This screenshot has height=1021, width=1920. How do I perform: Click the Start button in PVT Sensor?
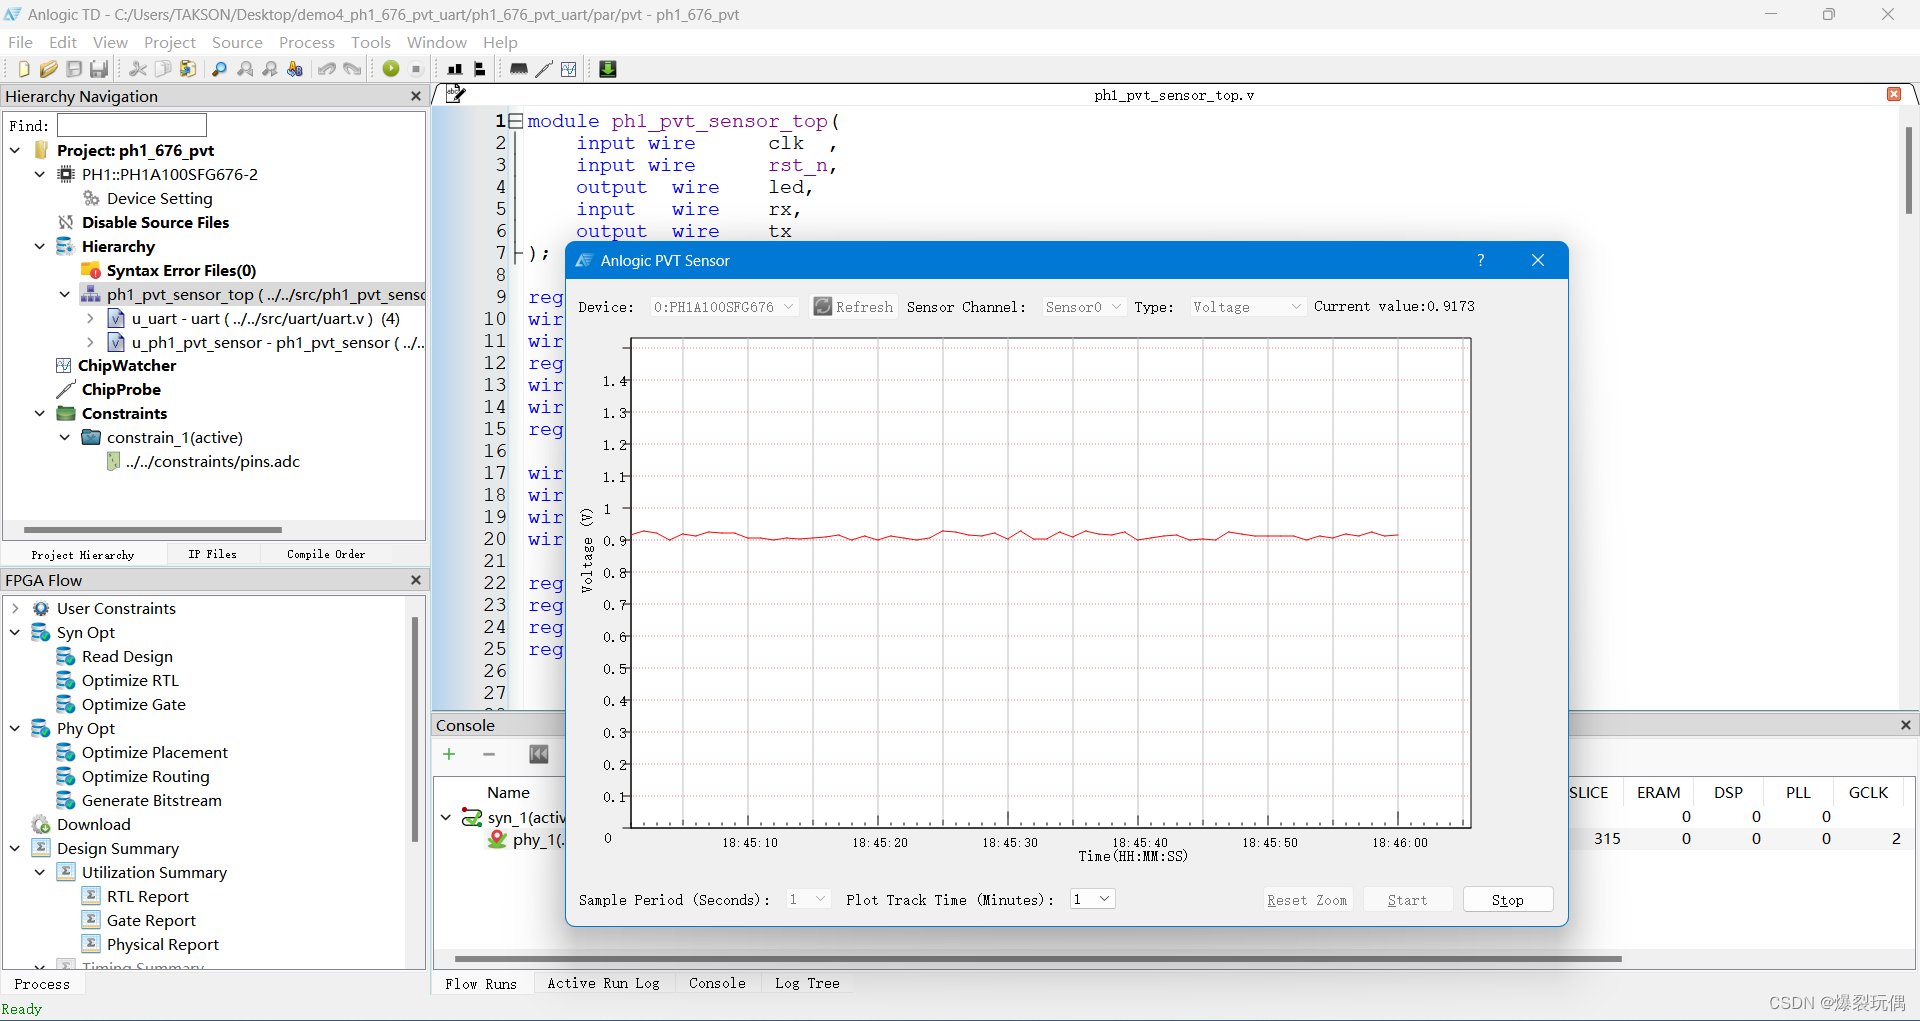click(x=1407, y=900)
